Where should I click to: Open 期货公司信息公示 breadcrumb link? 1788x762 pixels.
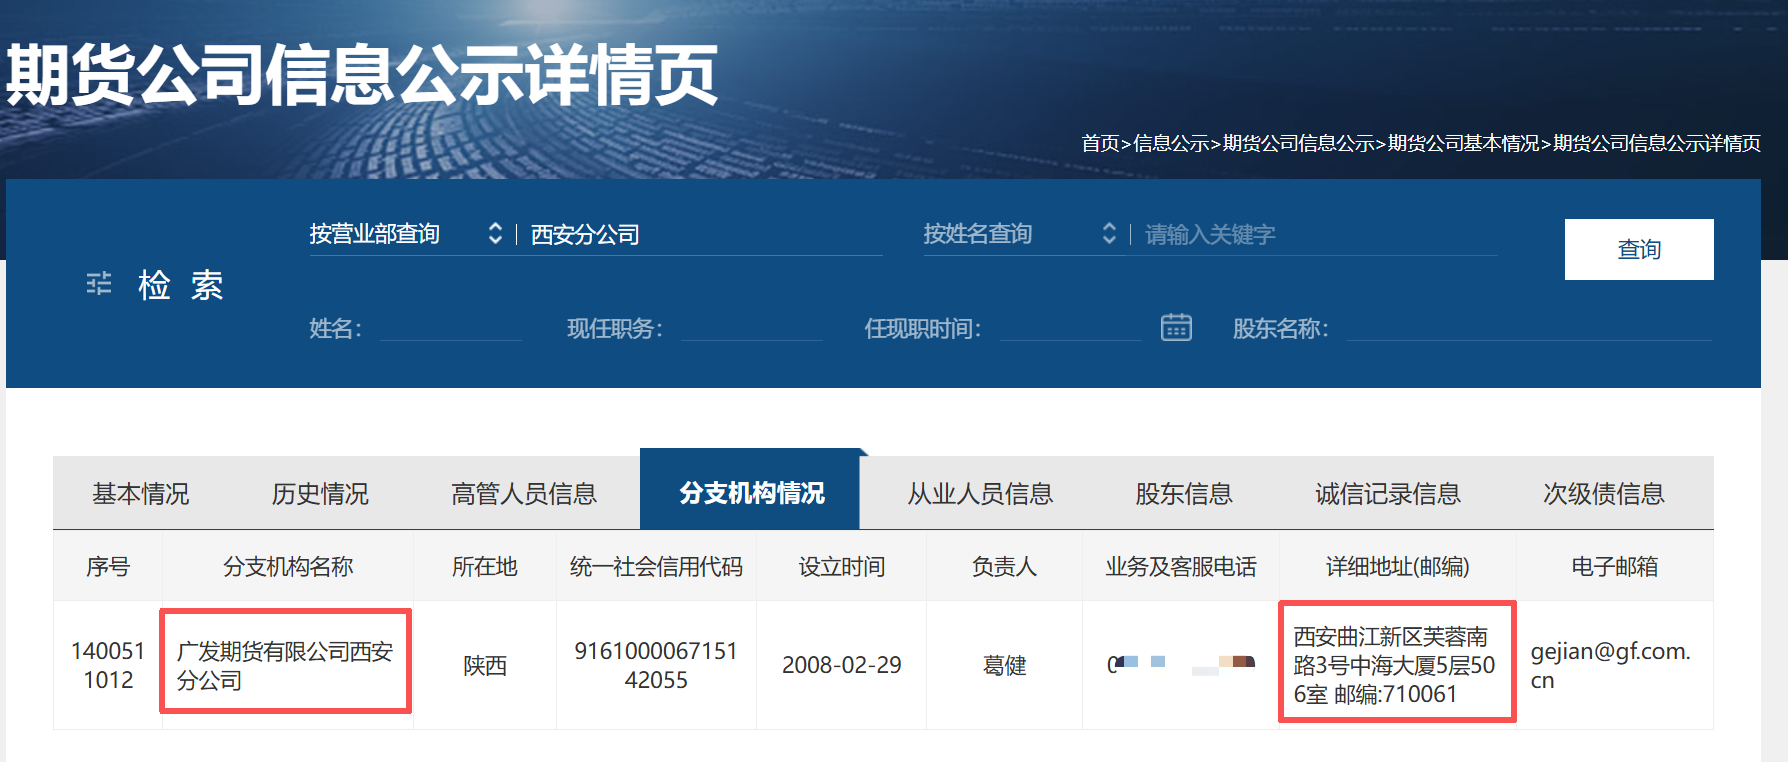1299,143
